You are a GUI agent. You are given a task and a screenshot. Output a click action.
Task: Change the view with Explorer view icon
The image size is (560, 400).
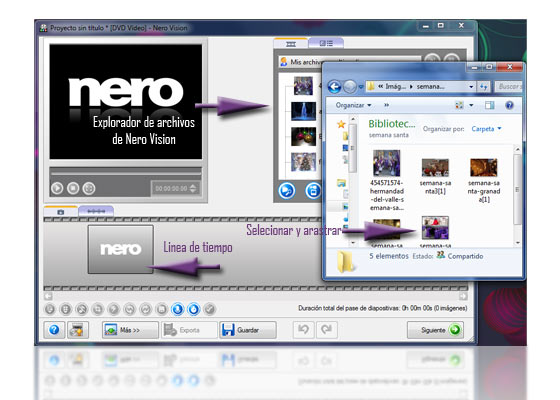pyautogui.click(x=459, y=105)
